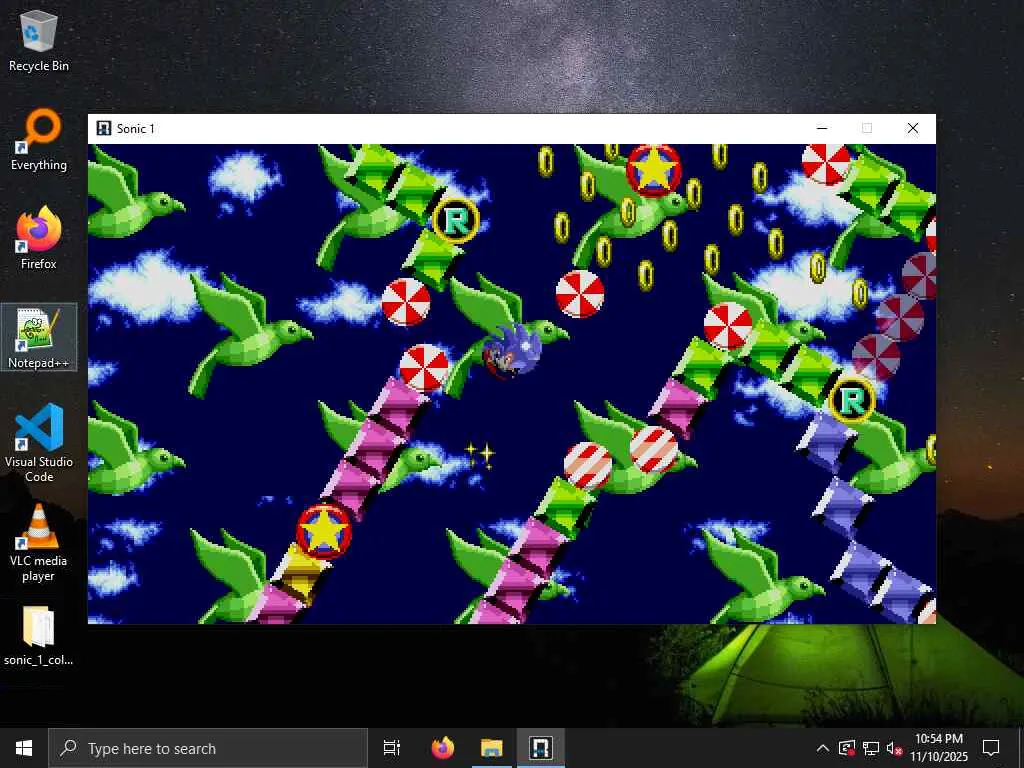Viewport: 1024px width, 768px height.
Task: Select the sonic_1_col... folder on desktop
Action: [39, 636]
